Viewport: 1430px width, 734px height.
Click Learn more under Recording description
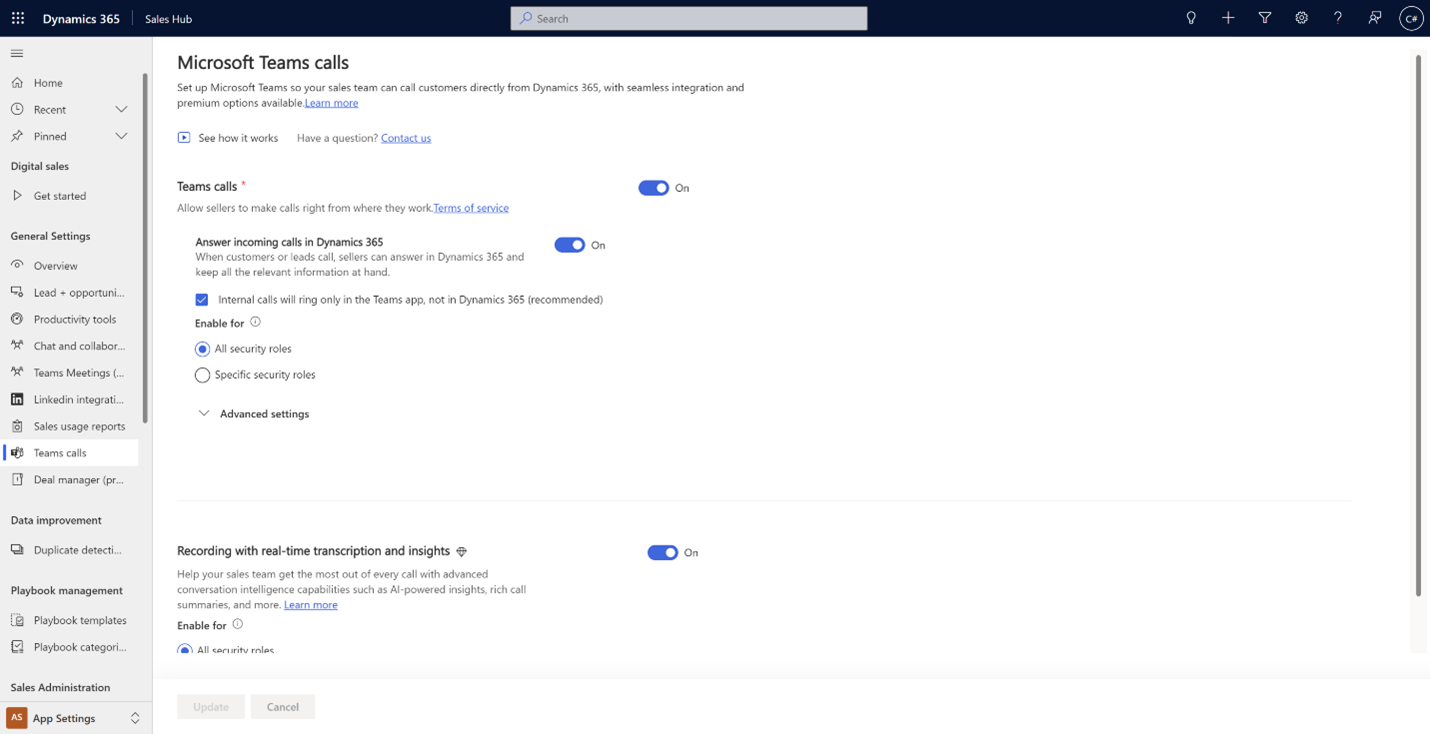(311, 605)
